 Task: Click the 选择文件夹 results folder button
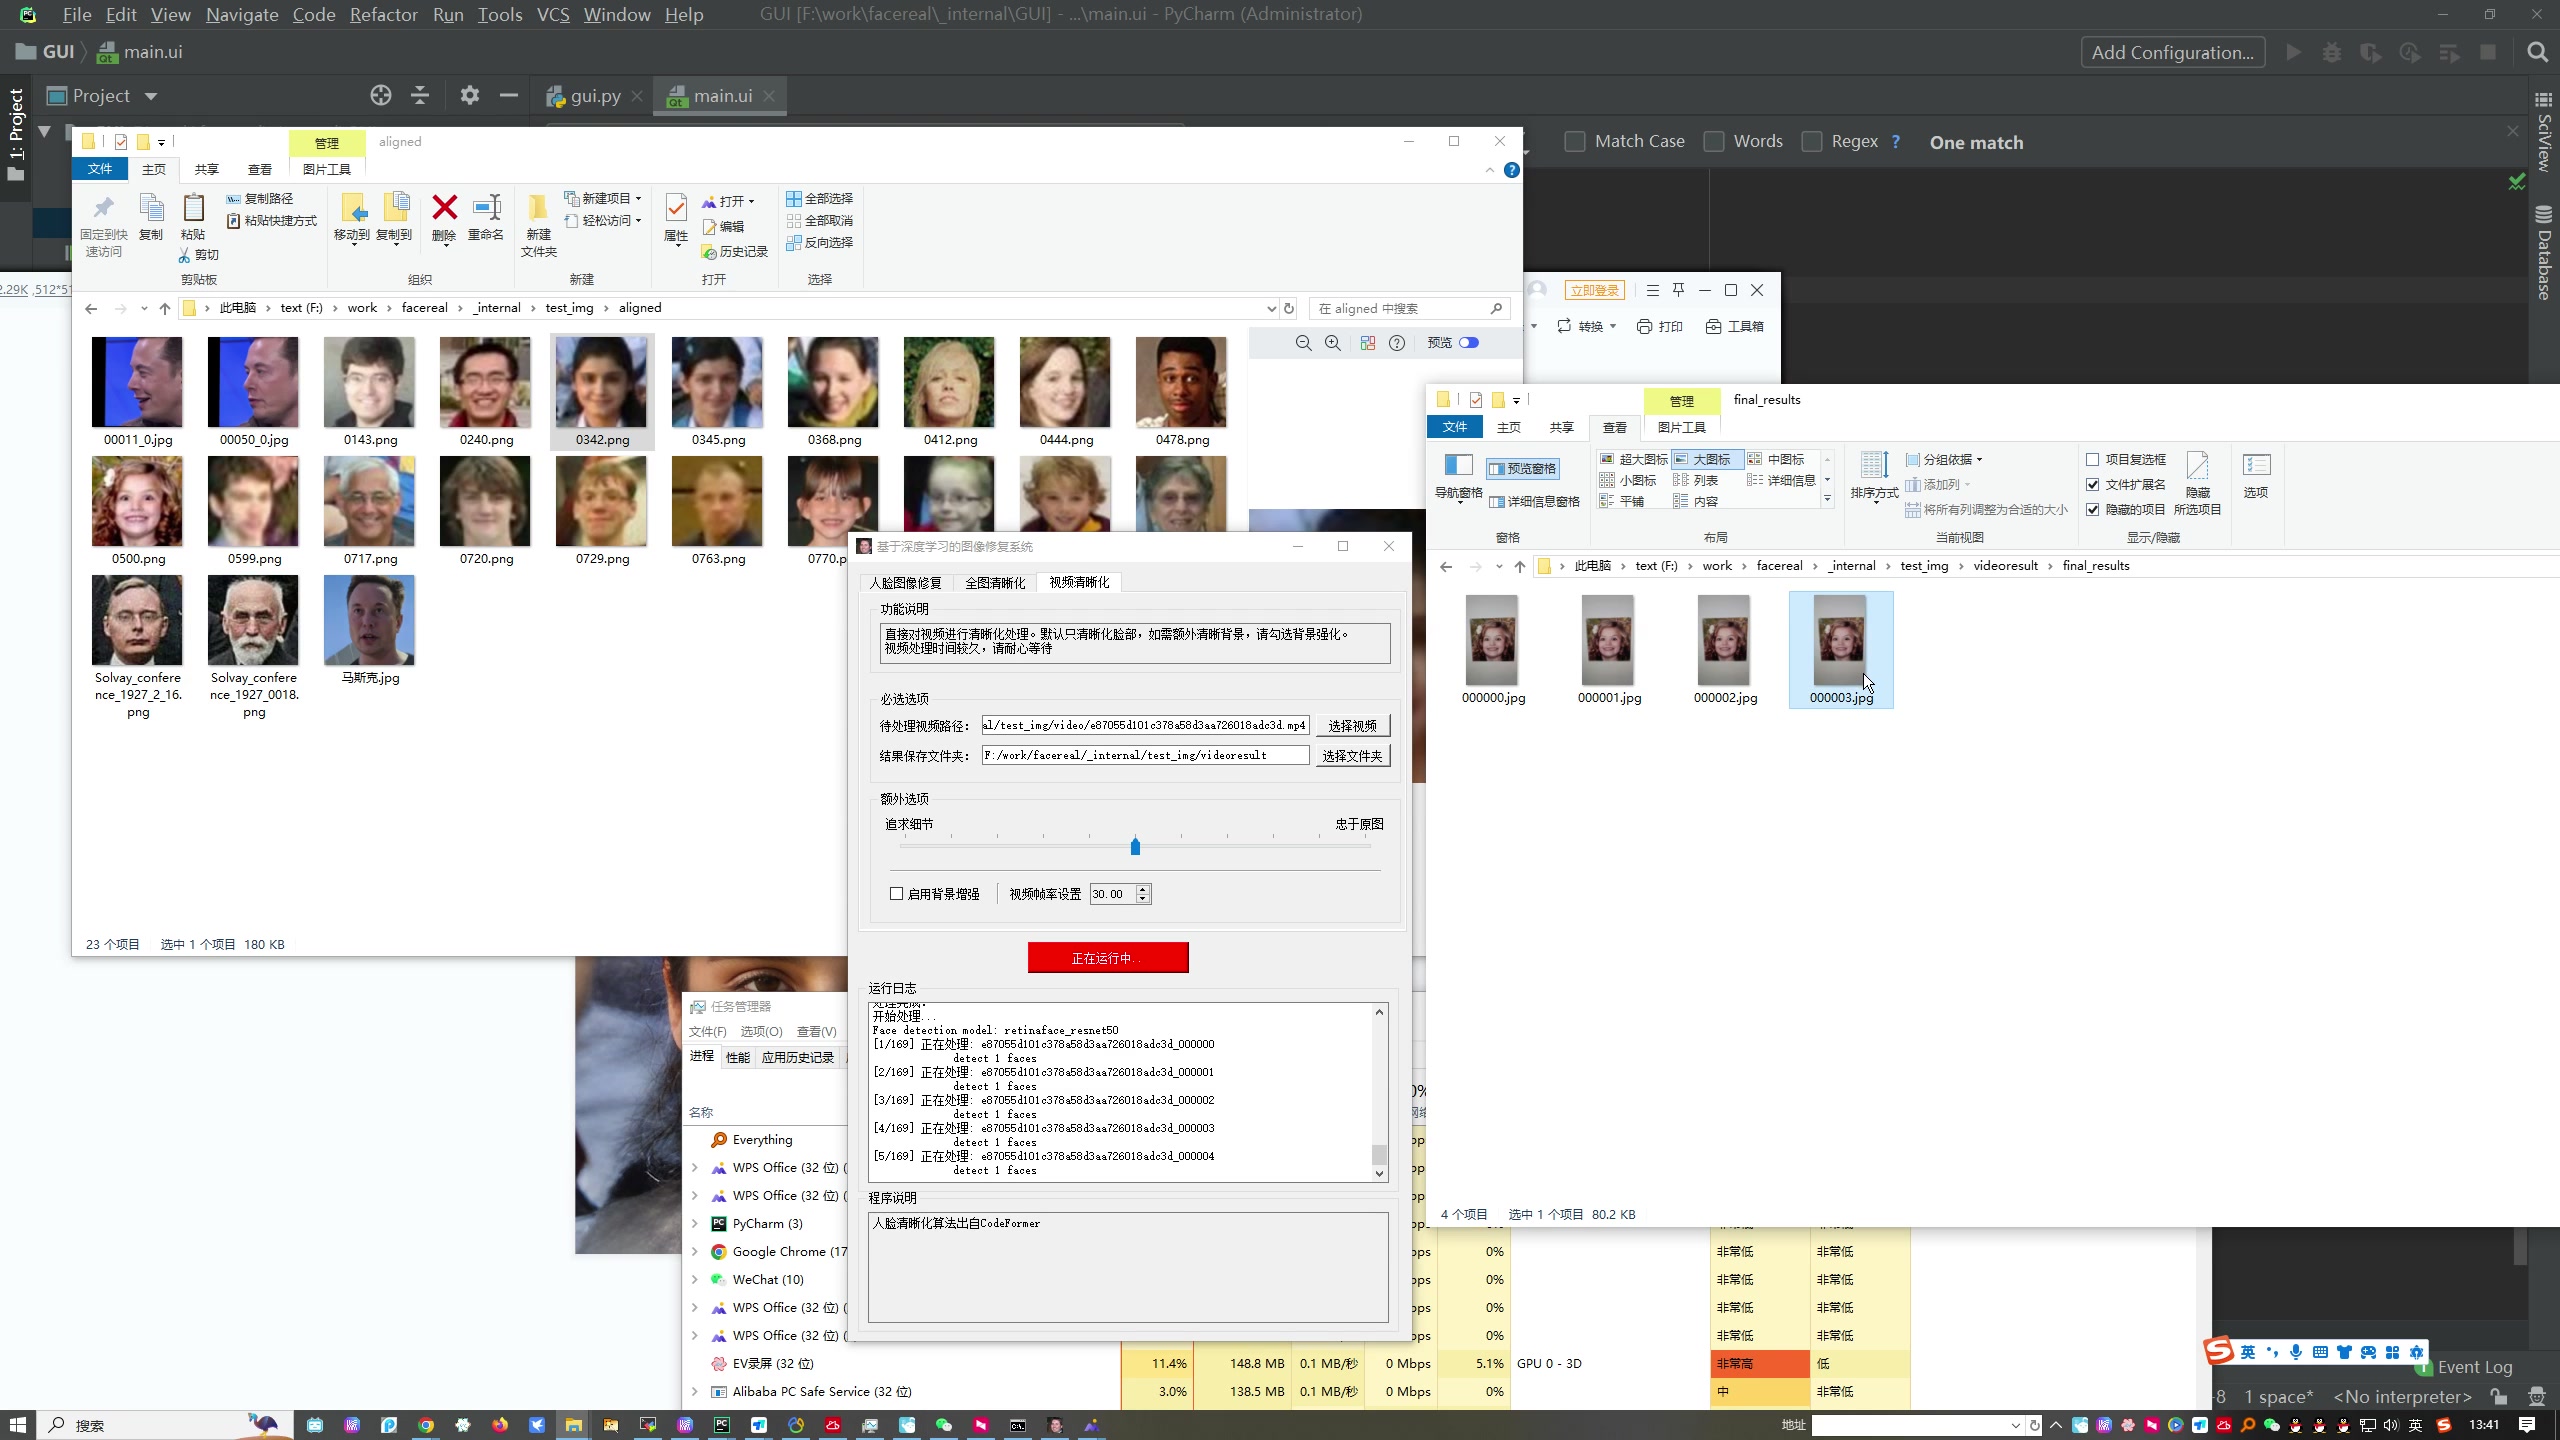pos(1352,756)
